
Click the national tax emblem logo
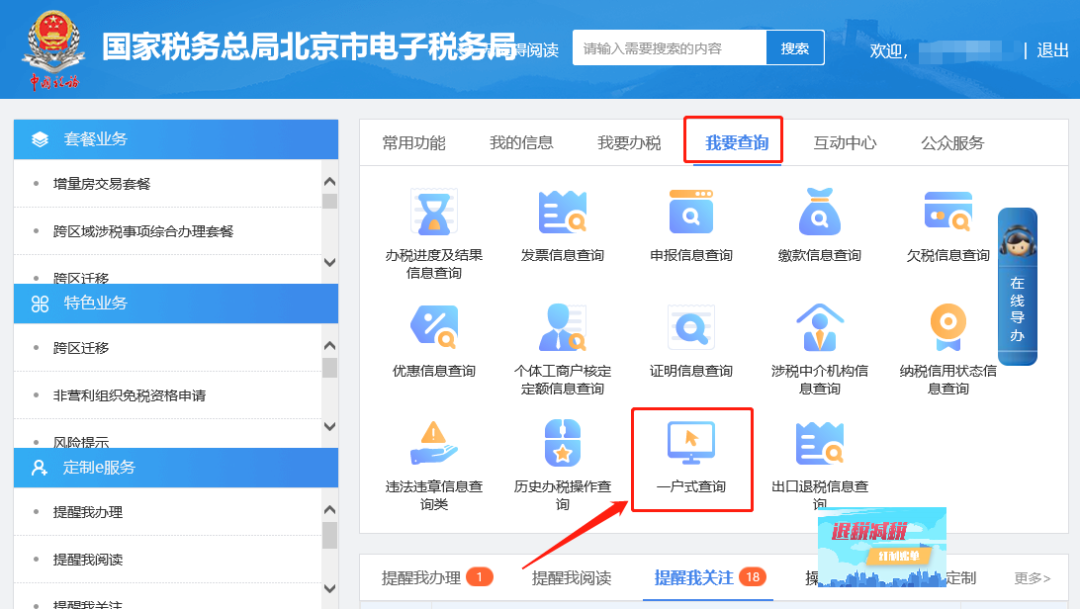[53, 48]
